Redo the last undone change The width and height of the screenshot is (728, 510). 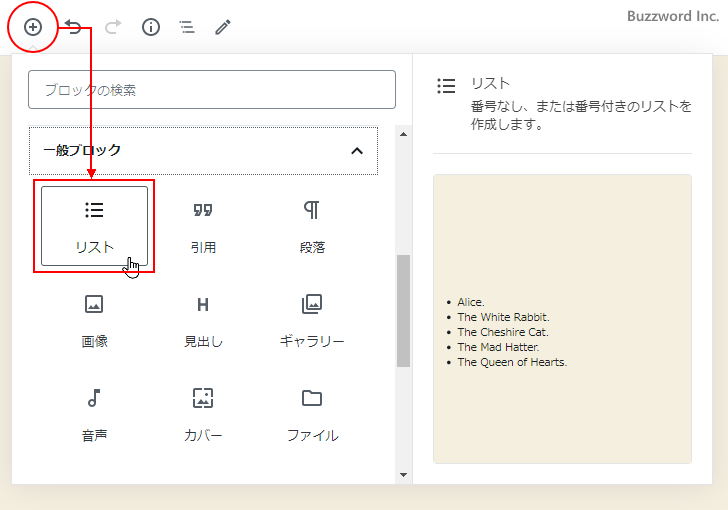point(112,27)
